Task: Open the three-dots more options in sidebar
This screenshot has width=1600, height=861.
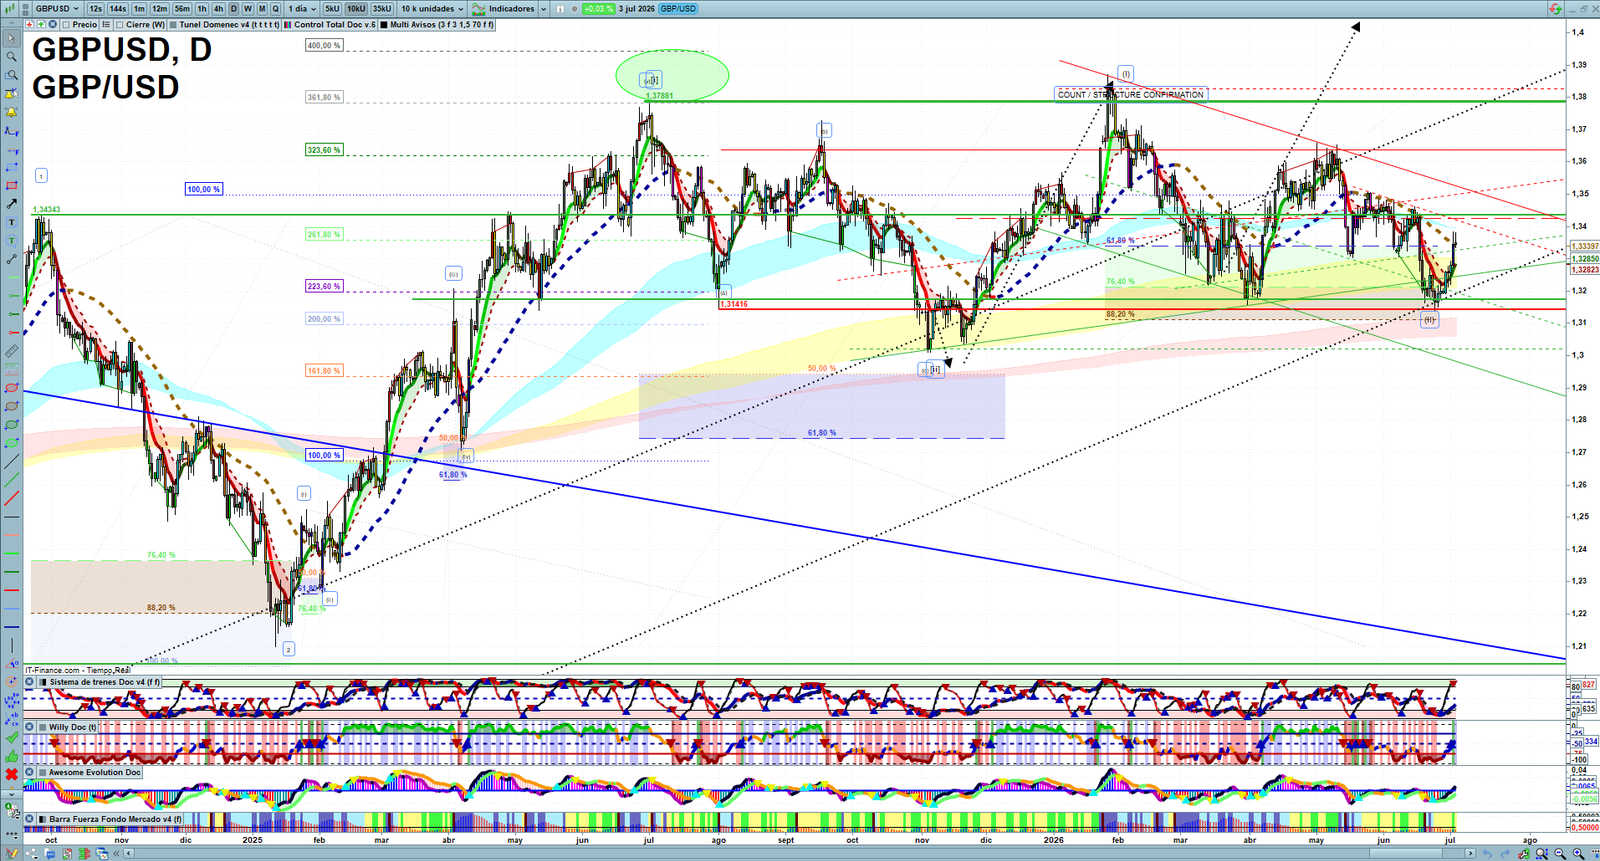Action: [12, 834]
